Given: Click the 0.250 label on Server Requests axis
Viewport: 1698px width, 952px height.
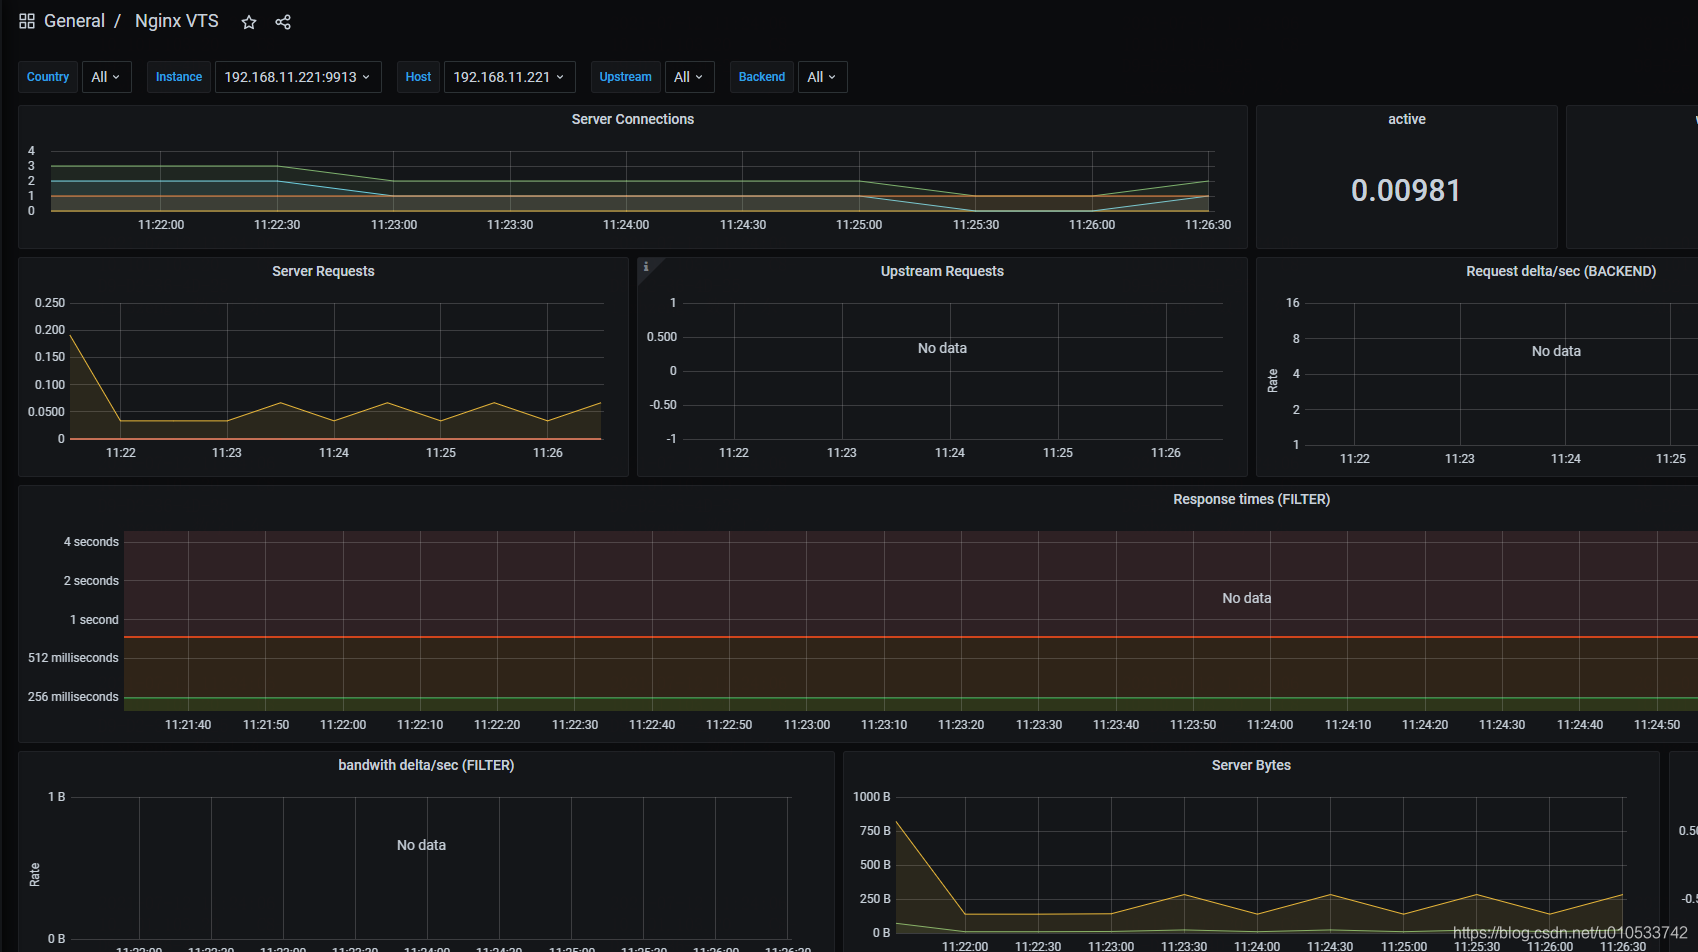Looking at the screenshot, I should point(50,303).
